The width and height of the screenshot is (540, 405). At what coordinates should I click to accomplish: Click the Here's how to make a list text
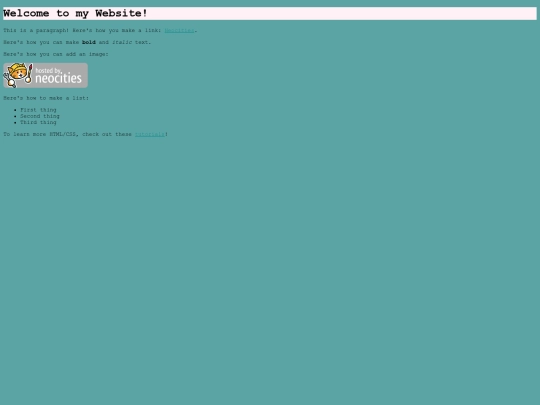pyautogui.click(x=46, y=98)
